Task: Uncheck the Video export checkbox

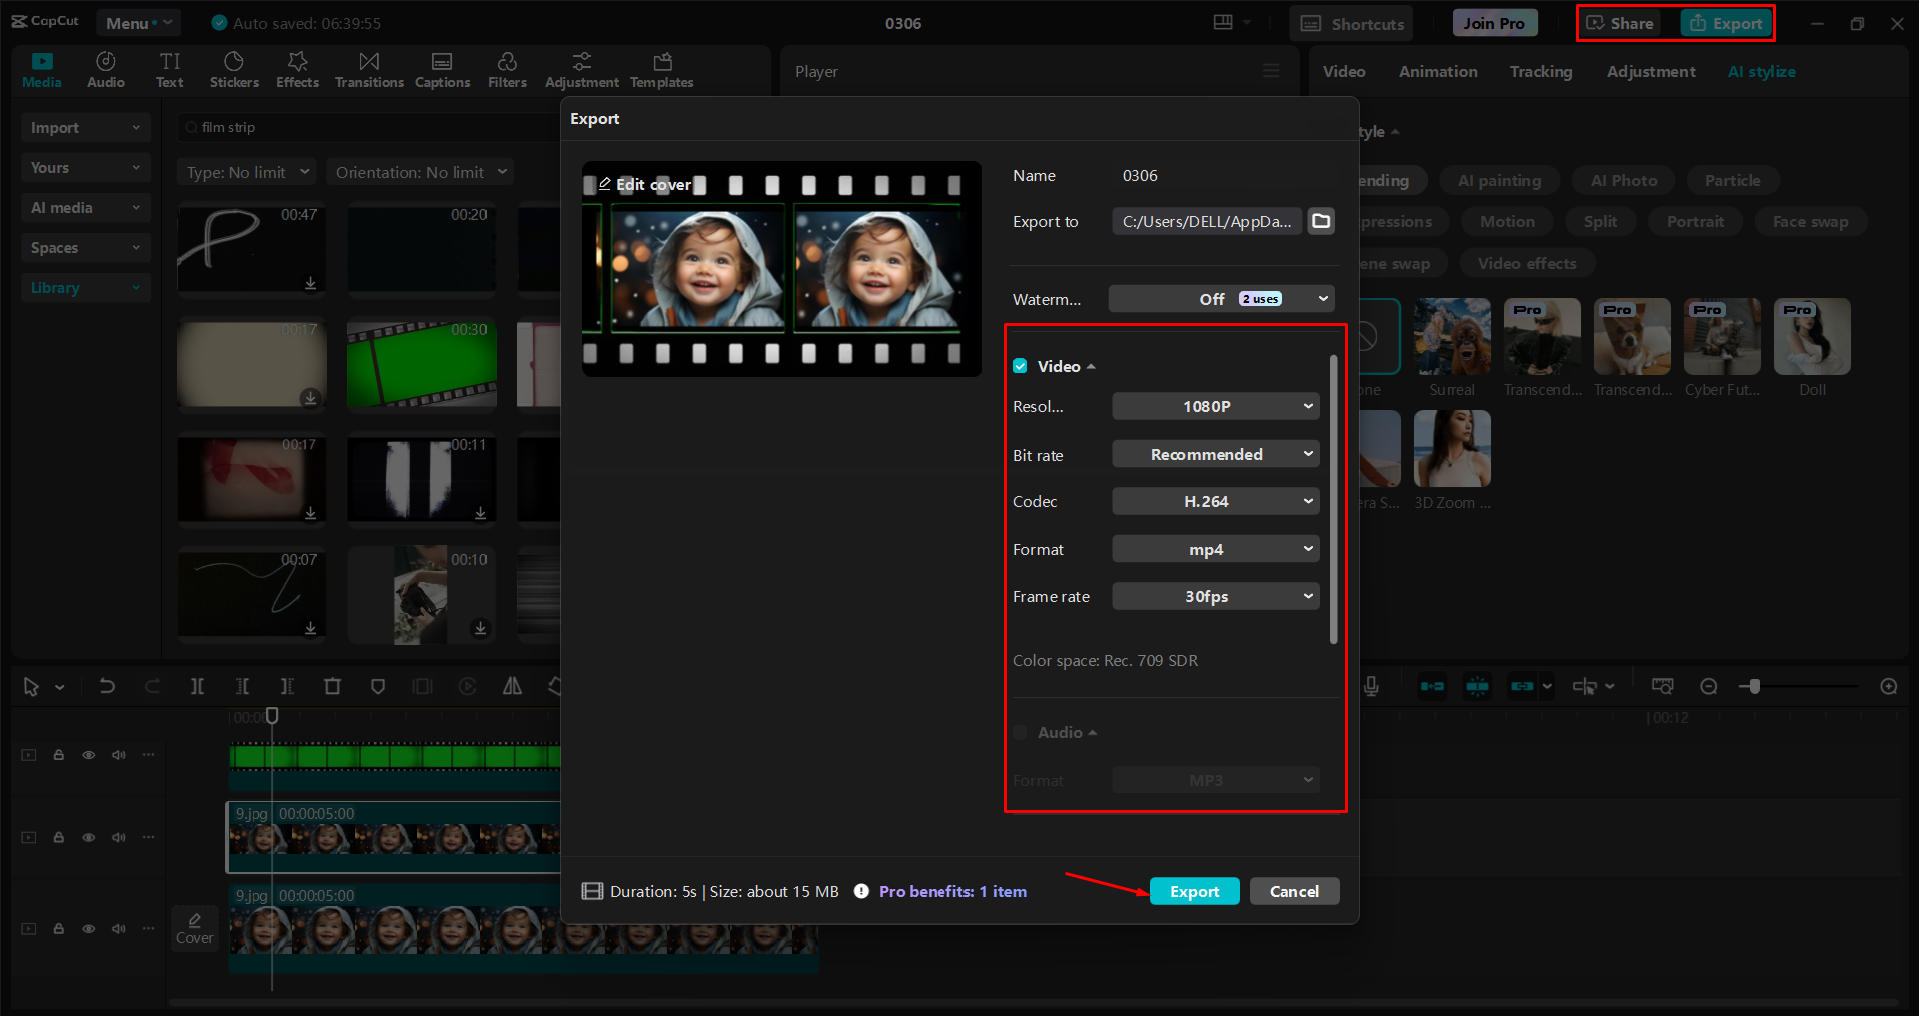Action: (1020, 366)
